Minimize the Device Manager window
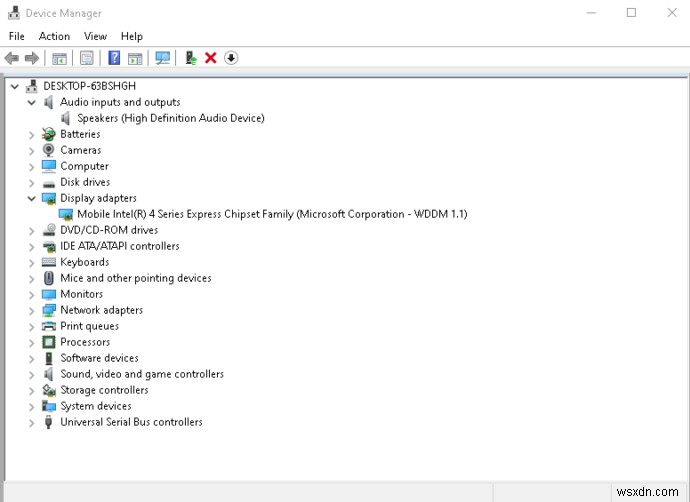This screenshot has height=502, width=690. [591, 13]
